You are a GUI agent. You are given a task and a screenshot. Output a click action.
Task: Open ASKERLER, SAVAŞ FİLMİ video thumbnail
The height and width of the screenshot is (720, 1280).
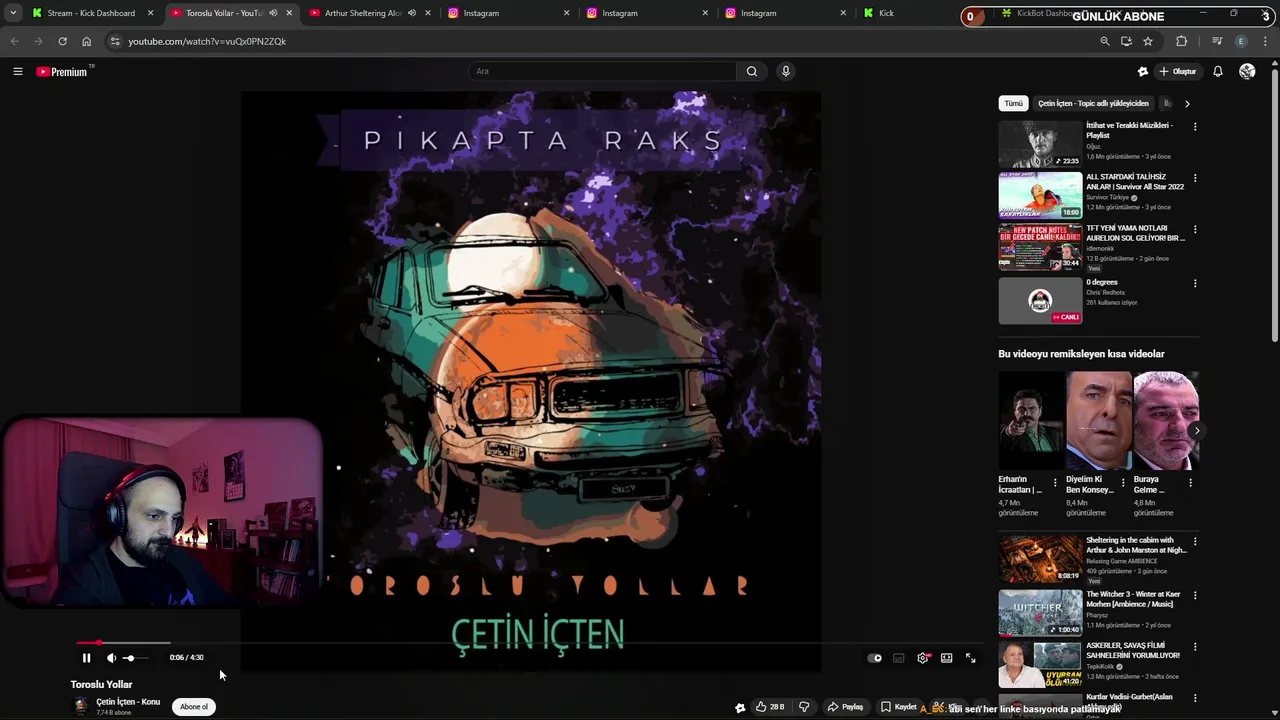pyautogui.click(x=1040, y=663)
